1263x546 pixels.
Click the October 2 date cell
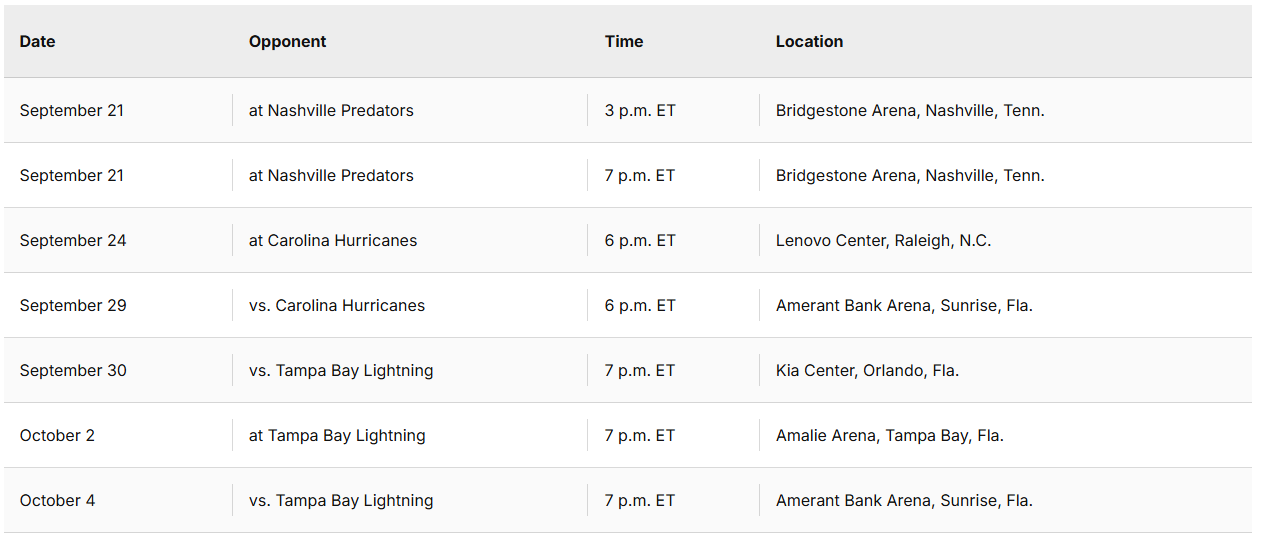point(57,436)
